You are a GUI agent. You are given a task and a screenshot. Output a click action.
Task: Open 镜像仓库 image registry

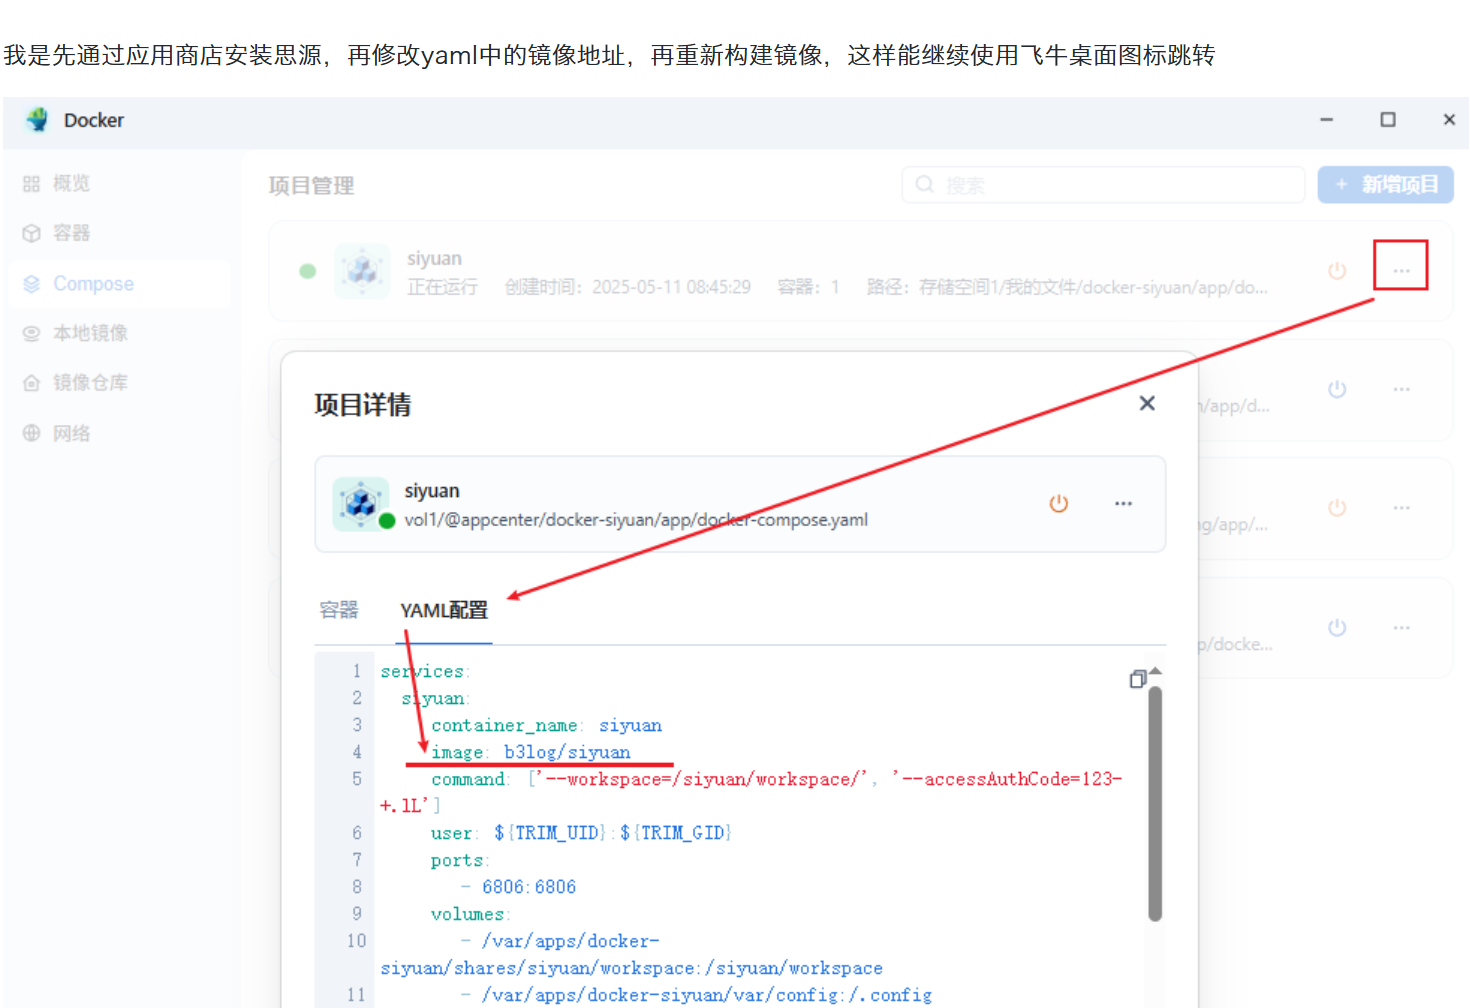click(x=76, y=383)
